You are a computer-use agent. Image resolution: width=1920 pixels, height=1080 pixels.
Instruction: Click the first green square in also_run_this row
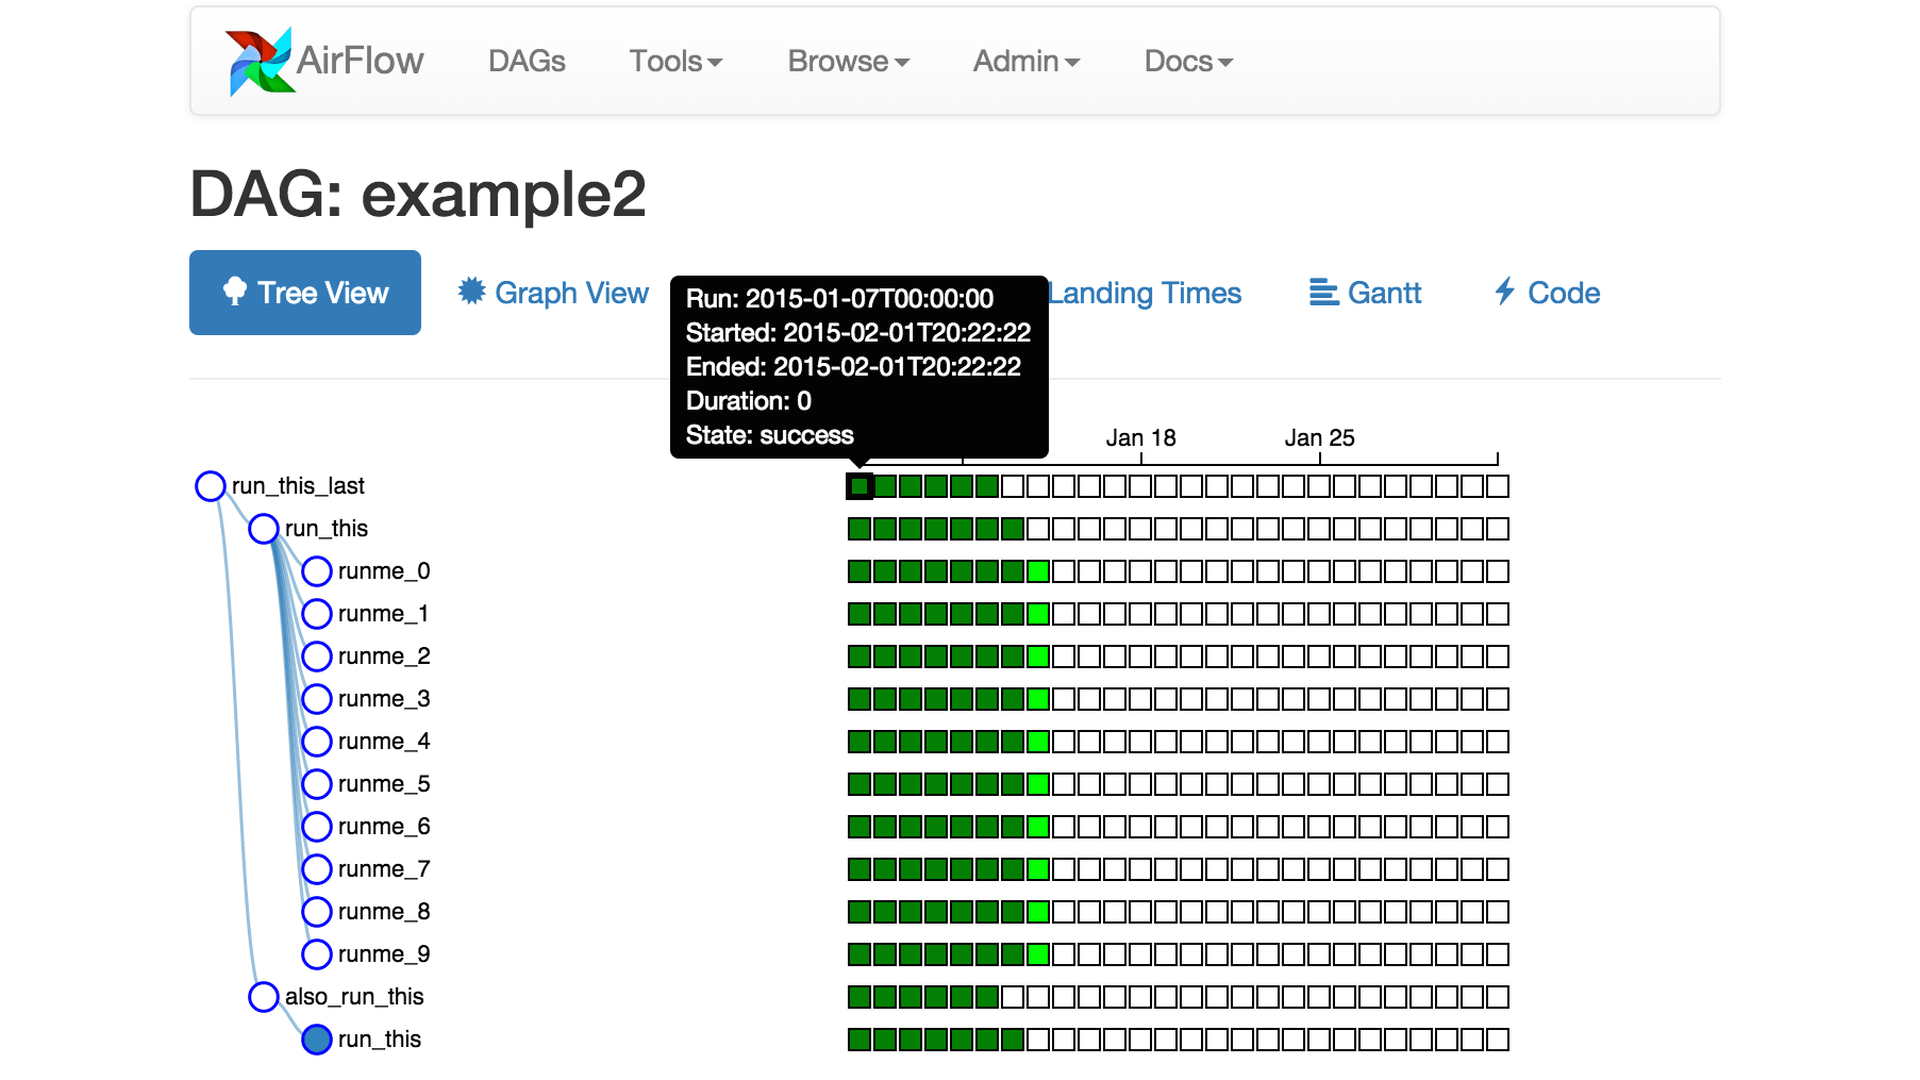pos(859,996)
